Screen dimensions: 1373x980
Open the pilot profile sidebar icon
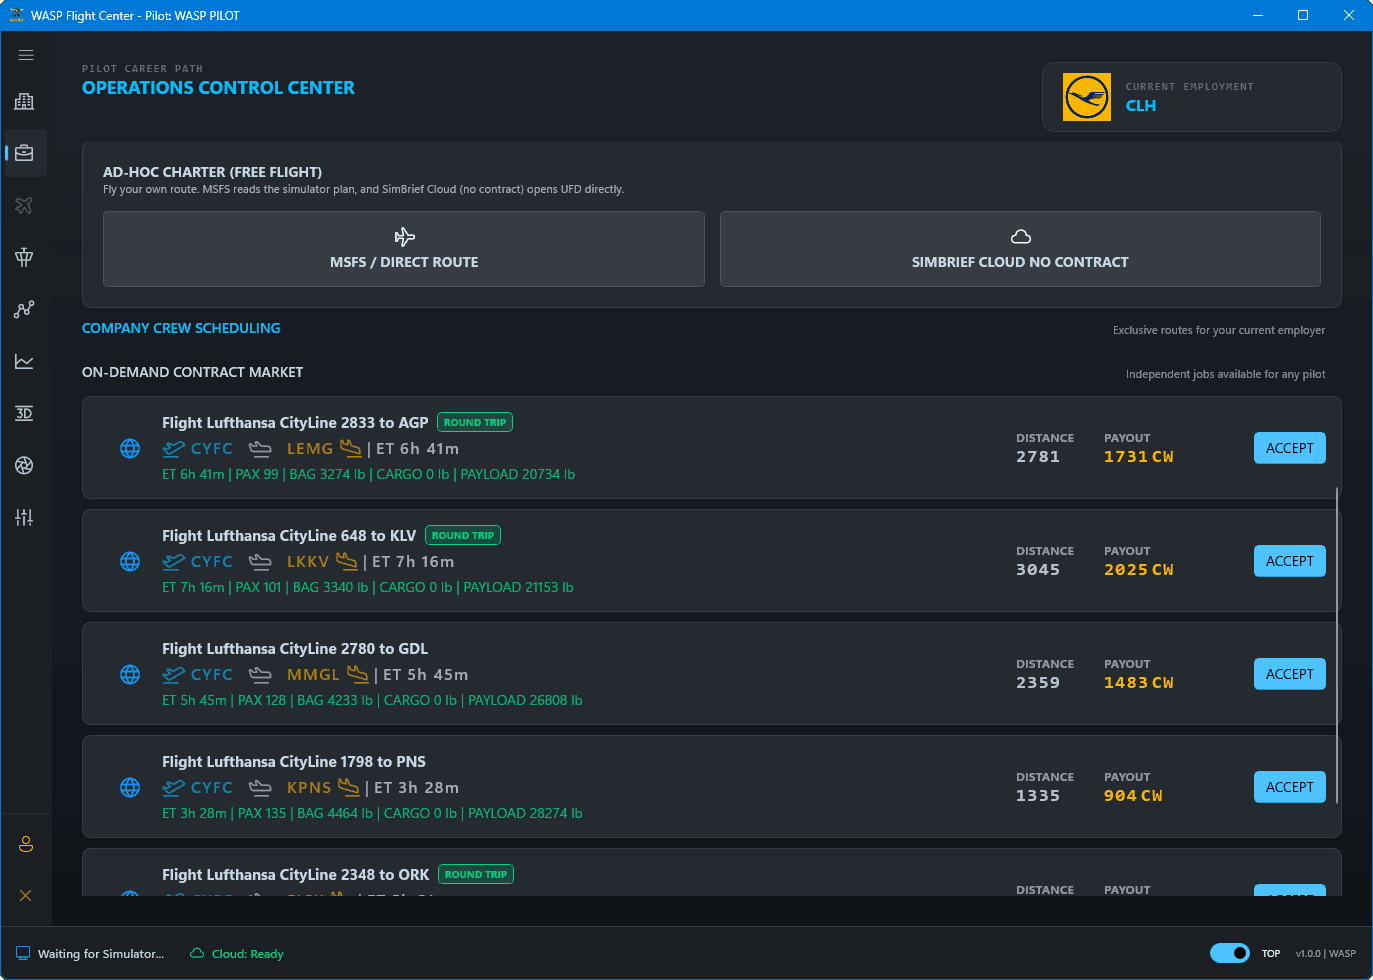pyautogui.click(x=26, y=844)
